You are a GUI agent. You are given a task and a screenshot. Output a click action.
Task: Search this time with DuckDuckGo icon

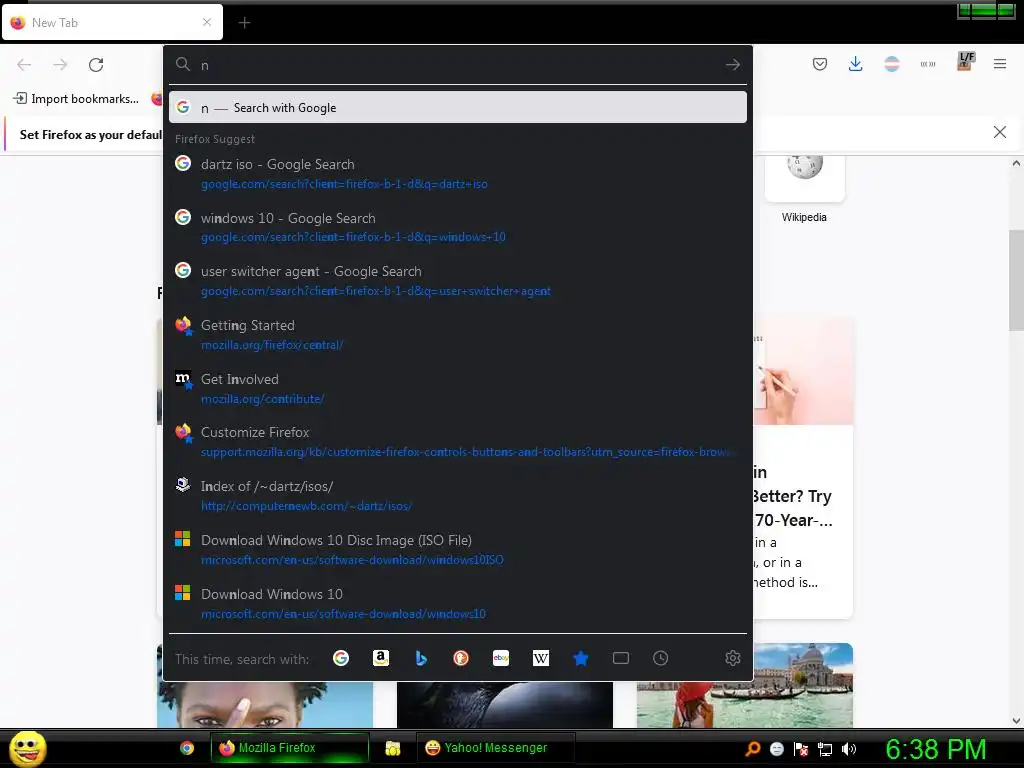point(461,658)
